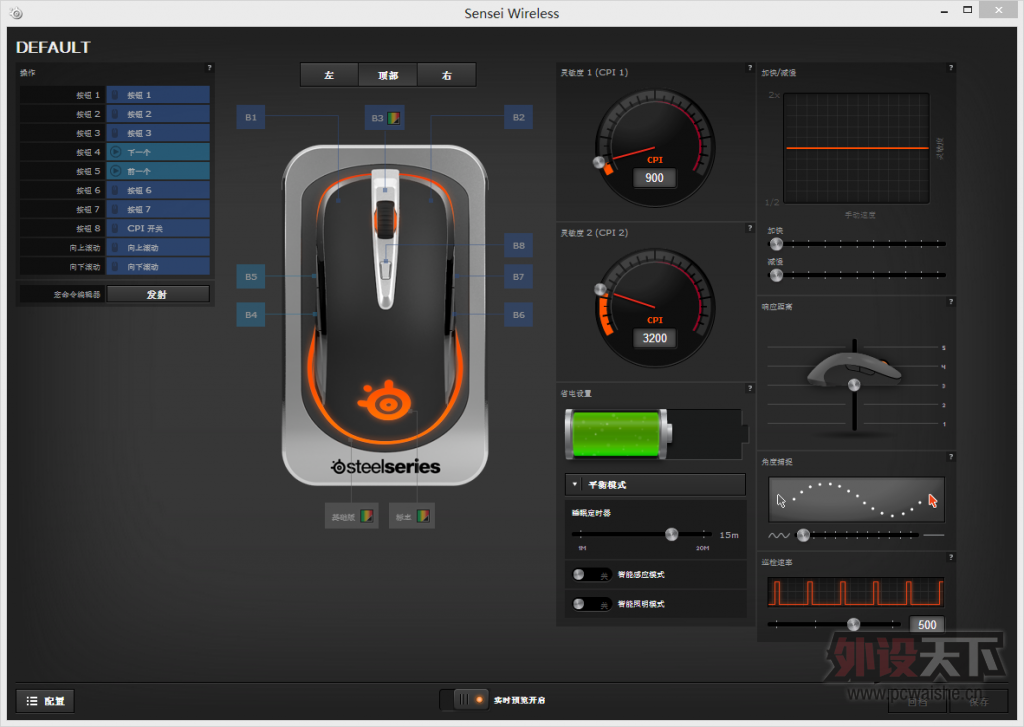Open help for the 操作 actions panel
1024x727 pixels.
click(x=210, y=67)
